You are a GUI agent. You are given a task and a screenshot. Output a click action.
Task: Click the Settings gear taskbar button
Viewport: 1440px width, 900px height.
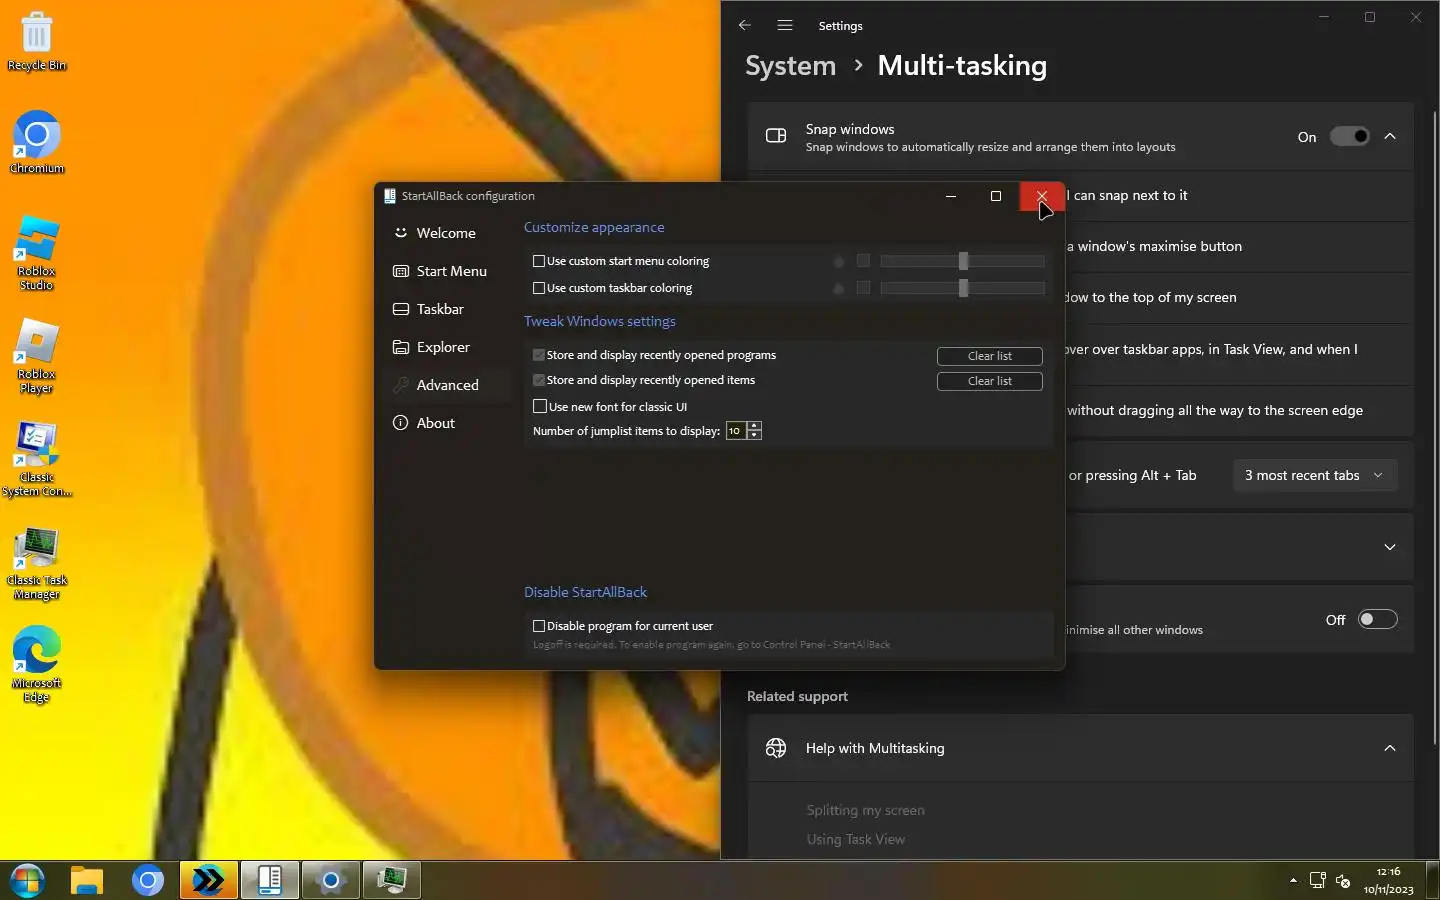[331, 881]
